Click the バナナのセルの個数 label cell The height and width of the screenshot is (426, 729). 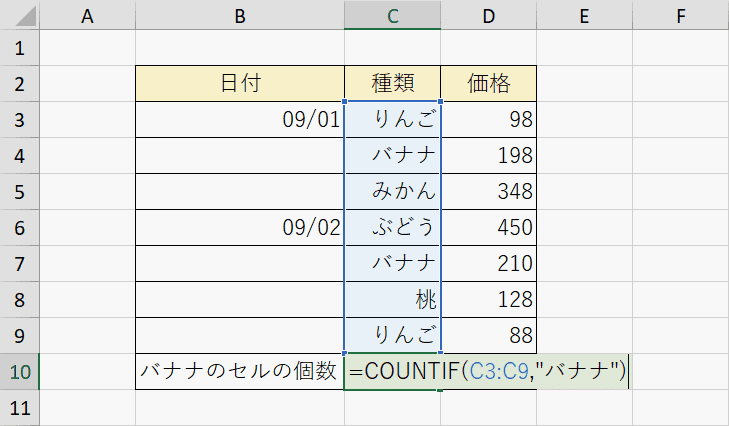[x=240, y=372]
